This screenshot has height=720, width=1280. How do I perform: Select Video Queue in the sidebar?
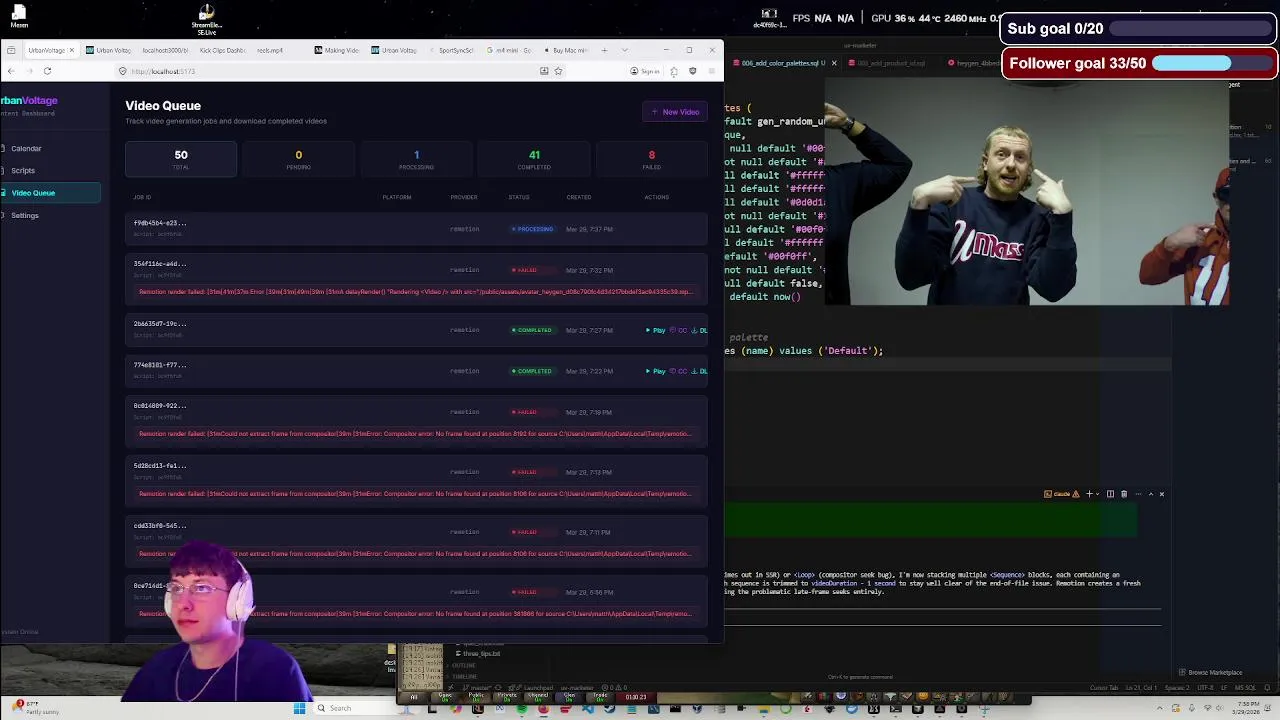(50, 193)
